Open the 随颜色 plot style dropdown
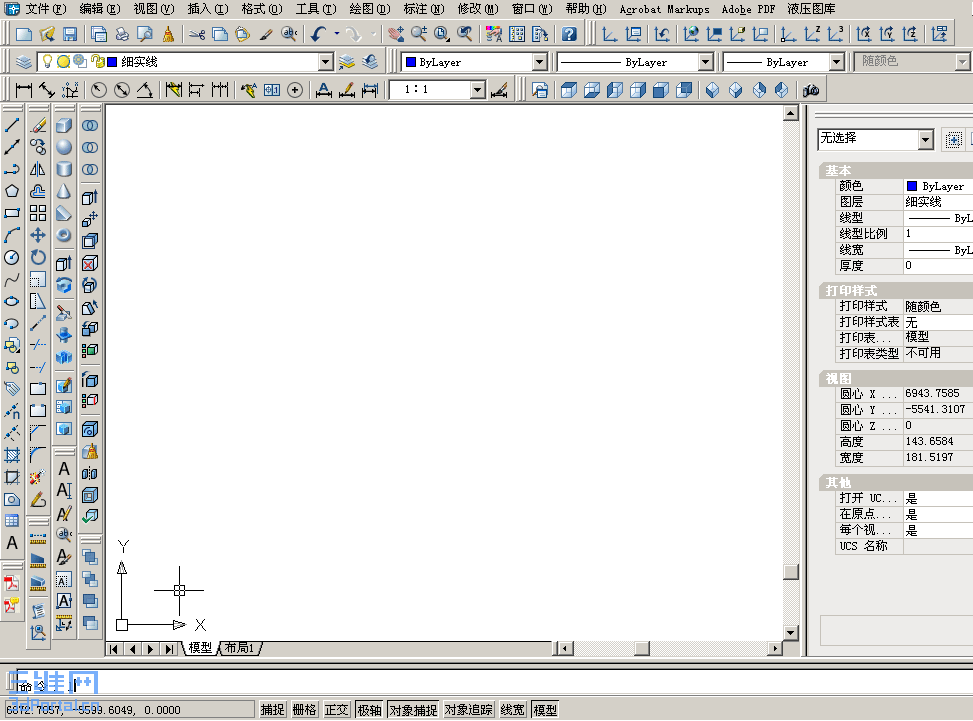 962,62
